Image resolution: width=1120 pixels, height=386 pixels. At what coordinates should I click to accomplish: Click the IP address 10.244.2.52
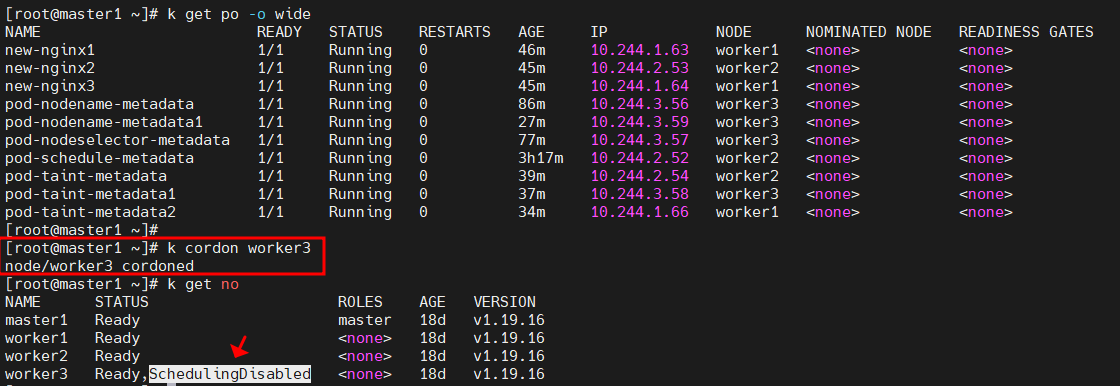click(639, 158)
